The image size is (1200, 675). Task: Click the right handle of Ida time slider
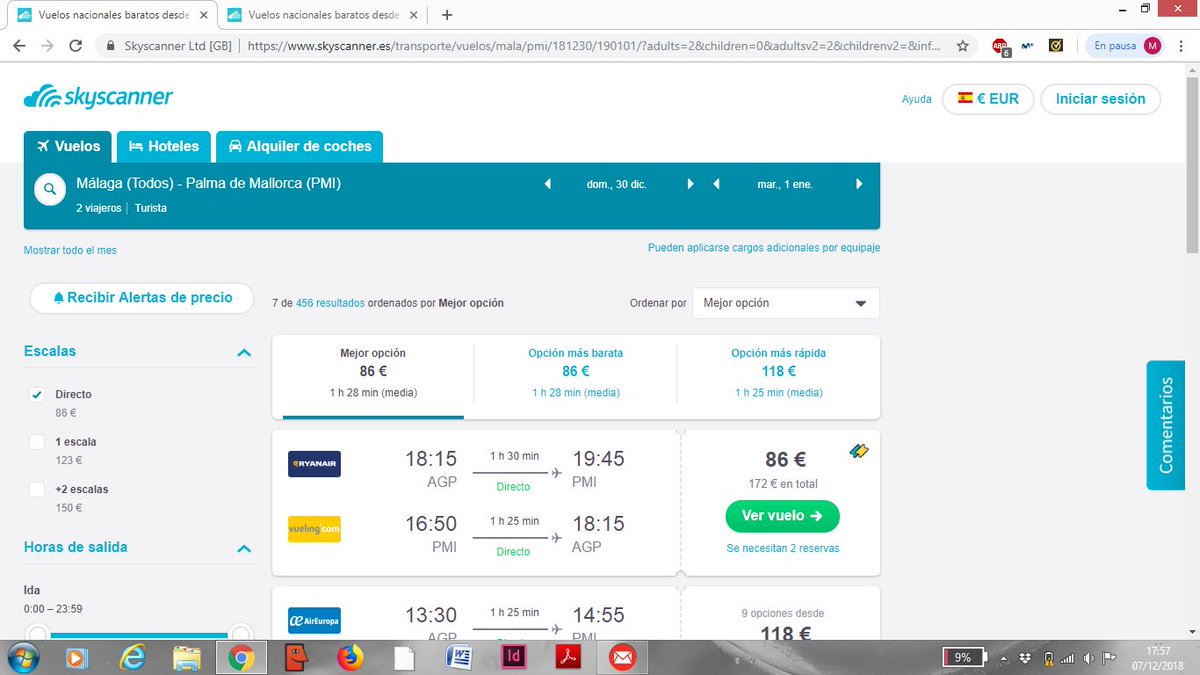(x=240, y=634)
